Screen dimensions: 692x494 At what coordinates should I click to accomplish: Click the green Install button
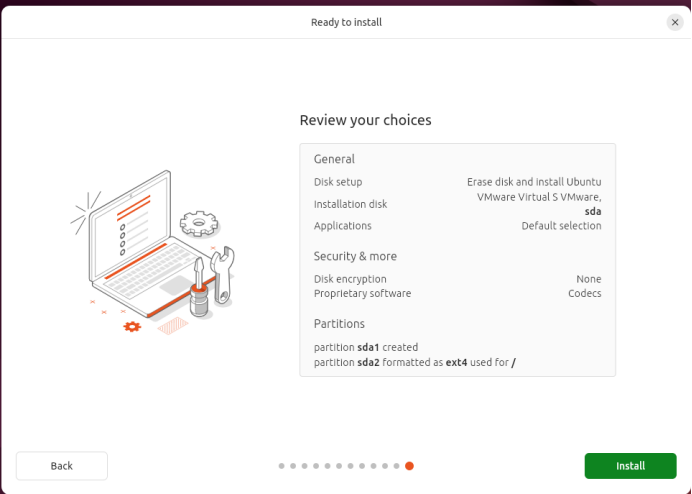click(x=630, y=466)
